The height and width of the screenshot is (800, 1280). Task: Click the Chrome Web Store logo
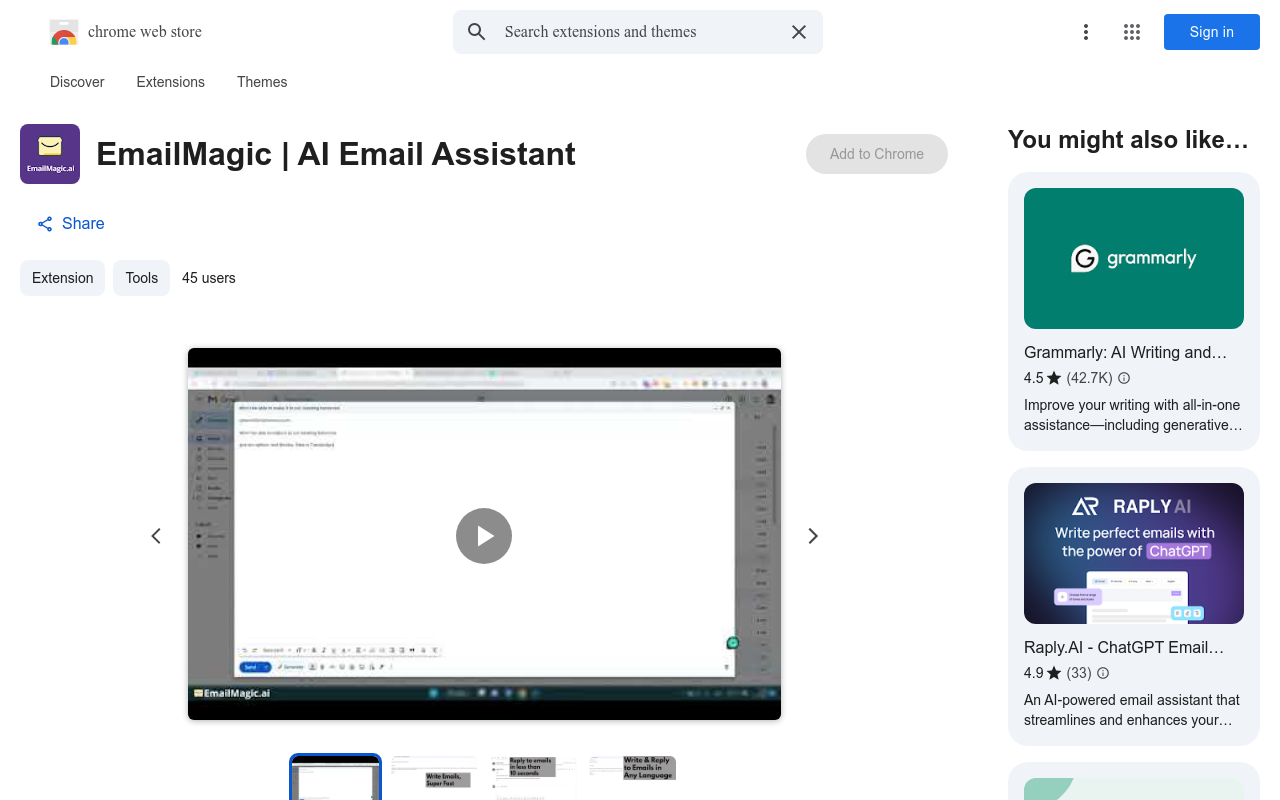64,32
